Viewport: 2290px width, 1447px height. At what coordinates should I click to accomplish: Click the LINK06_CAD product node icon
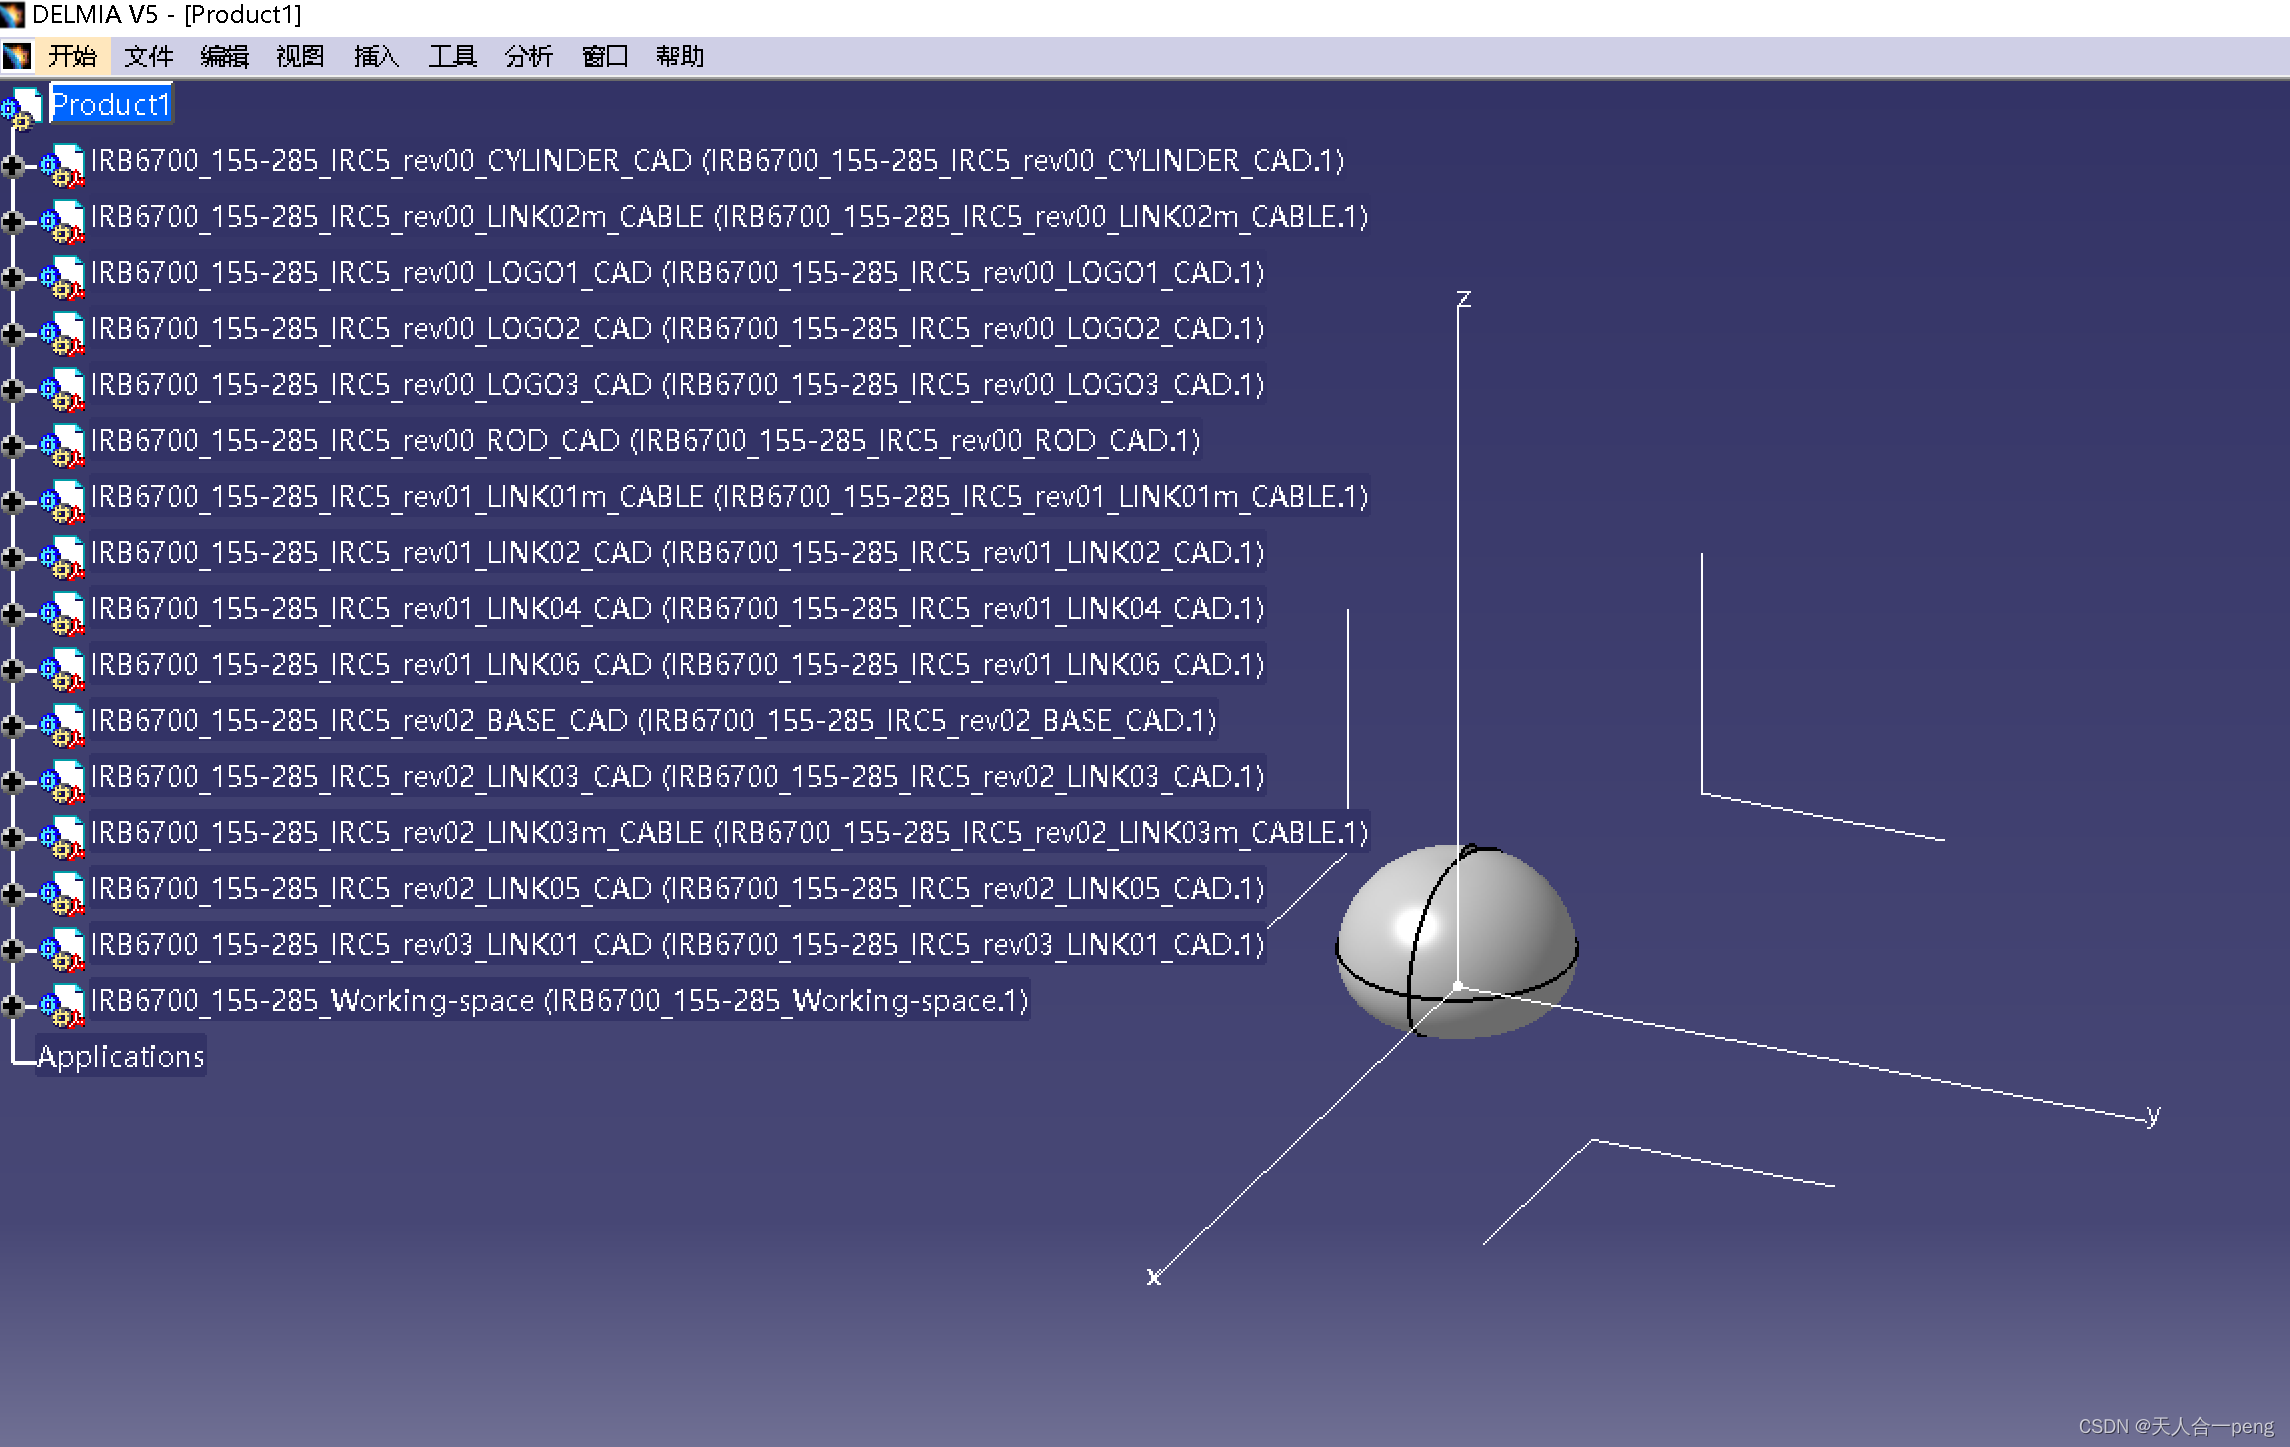click(63, 668)
